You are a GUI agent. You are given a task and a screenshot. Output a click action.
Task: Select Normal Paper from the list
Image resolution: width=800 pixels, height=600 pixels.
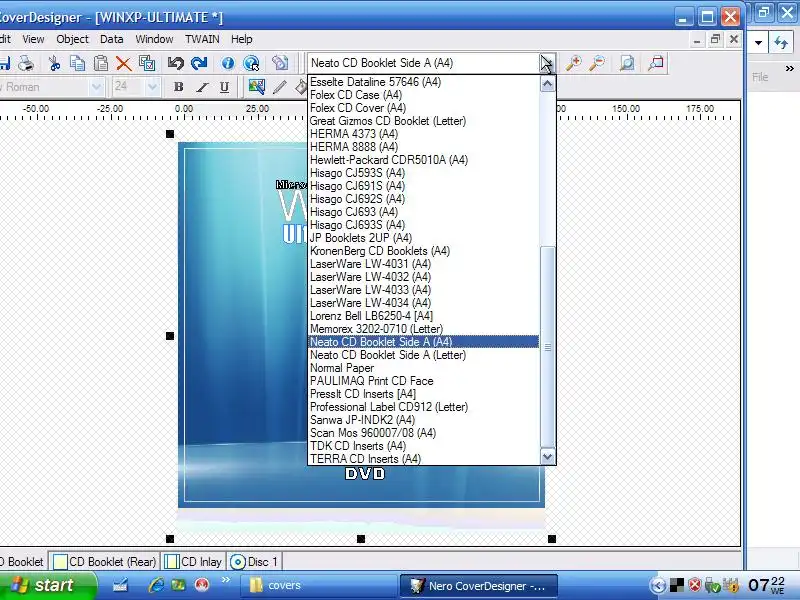pos(342,368)
